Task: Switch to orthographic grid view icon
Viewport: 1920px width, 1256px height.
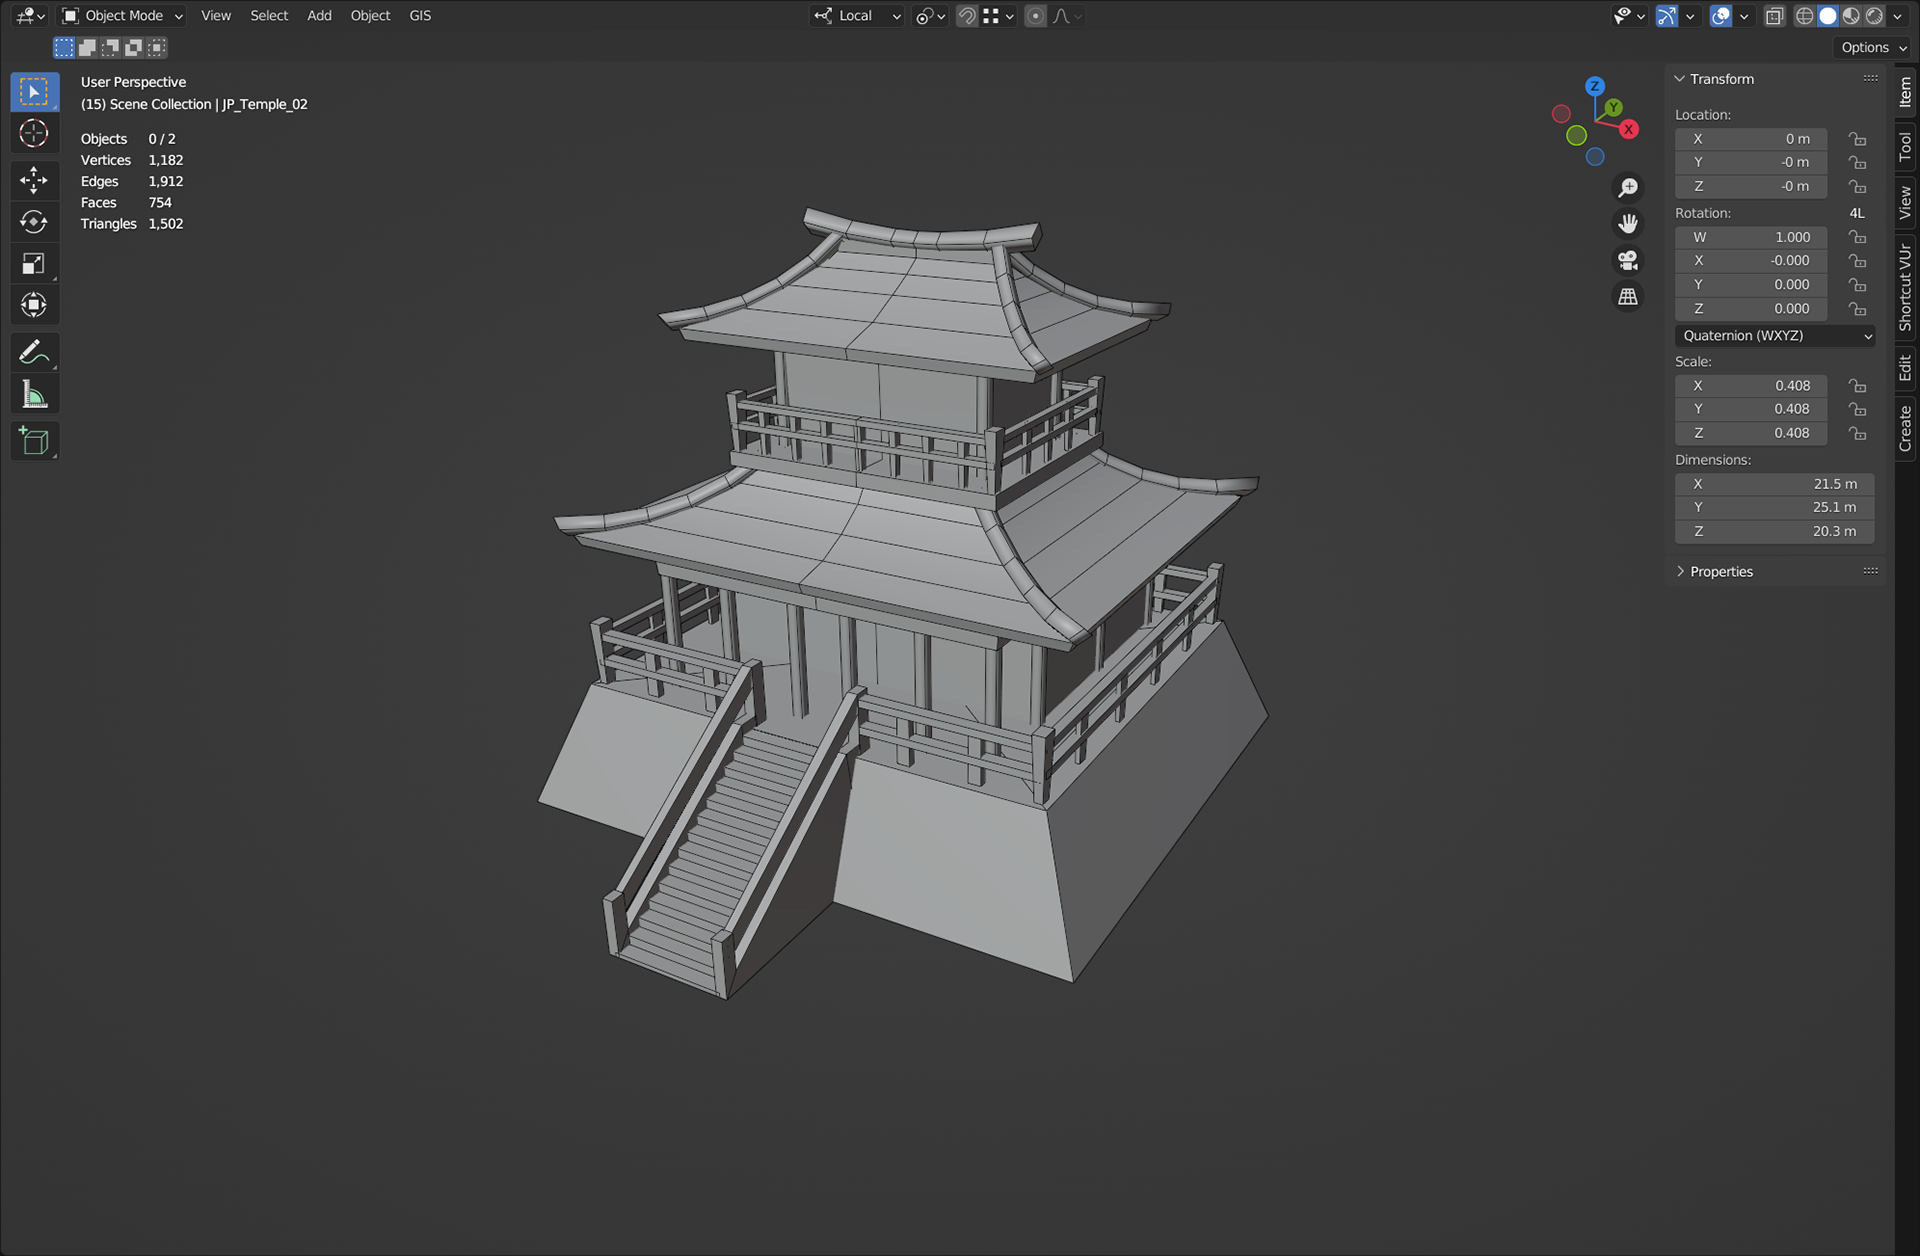Action: click(1628, 297)
